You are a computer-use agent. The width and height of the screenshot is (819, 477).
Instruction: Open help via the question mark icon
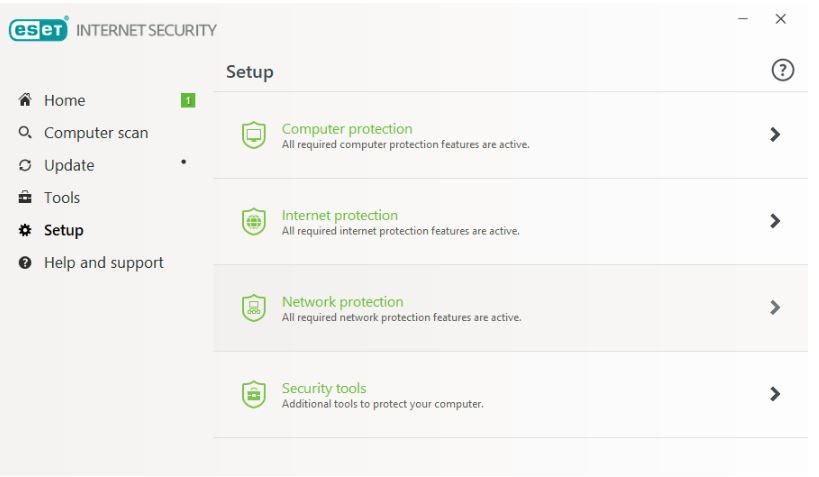click(782, 70)
